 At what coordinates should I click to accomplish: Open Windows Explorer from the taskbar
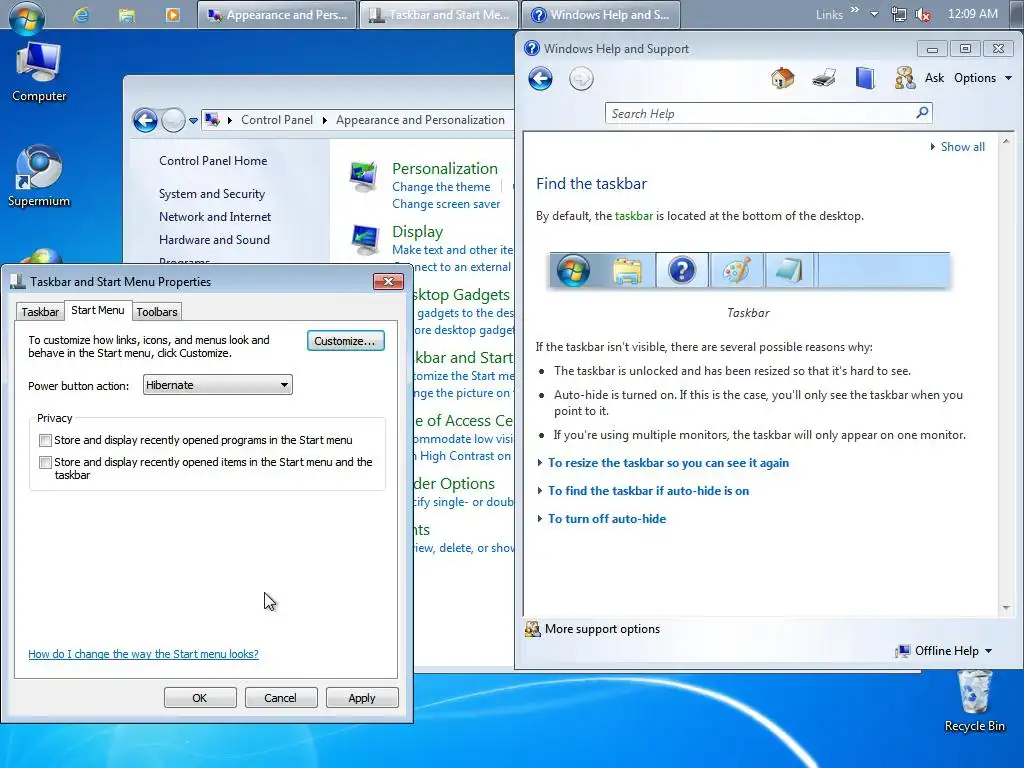pos(127,15)
